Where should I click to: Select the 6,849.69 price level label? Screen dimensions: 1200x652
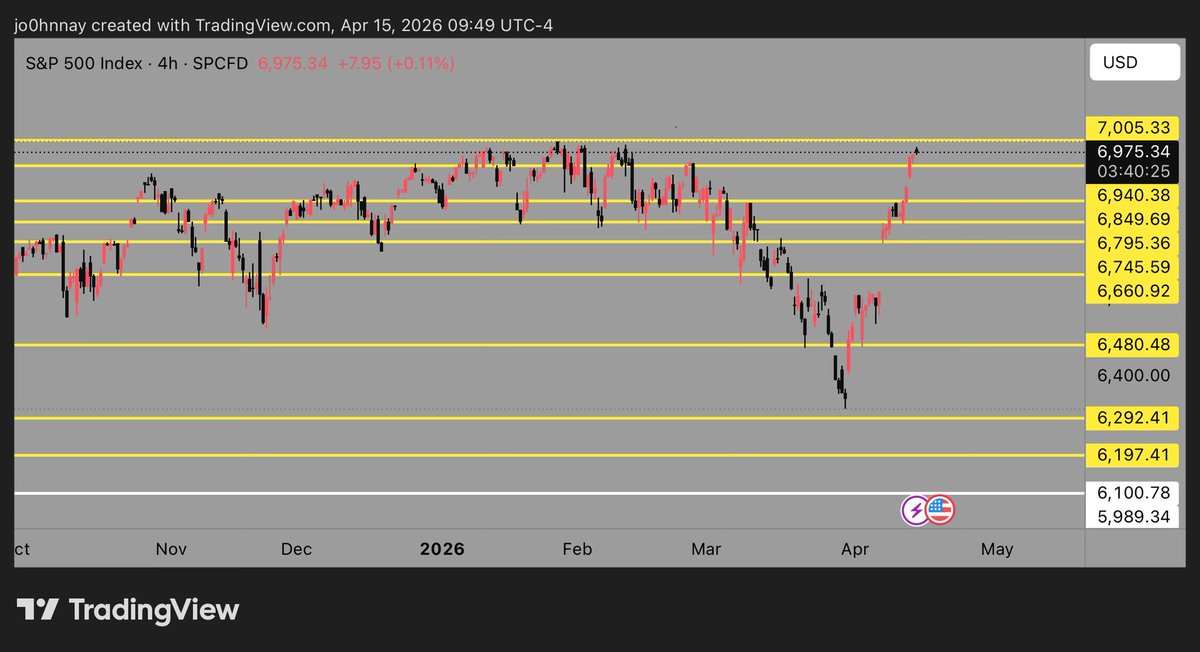[x=1133, y=219]
